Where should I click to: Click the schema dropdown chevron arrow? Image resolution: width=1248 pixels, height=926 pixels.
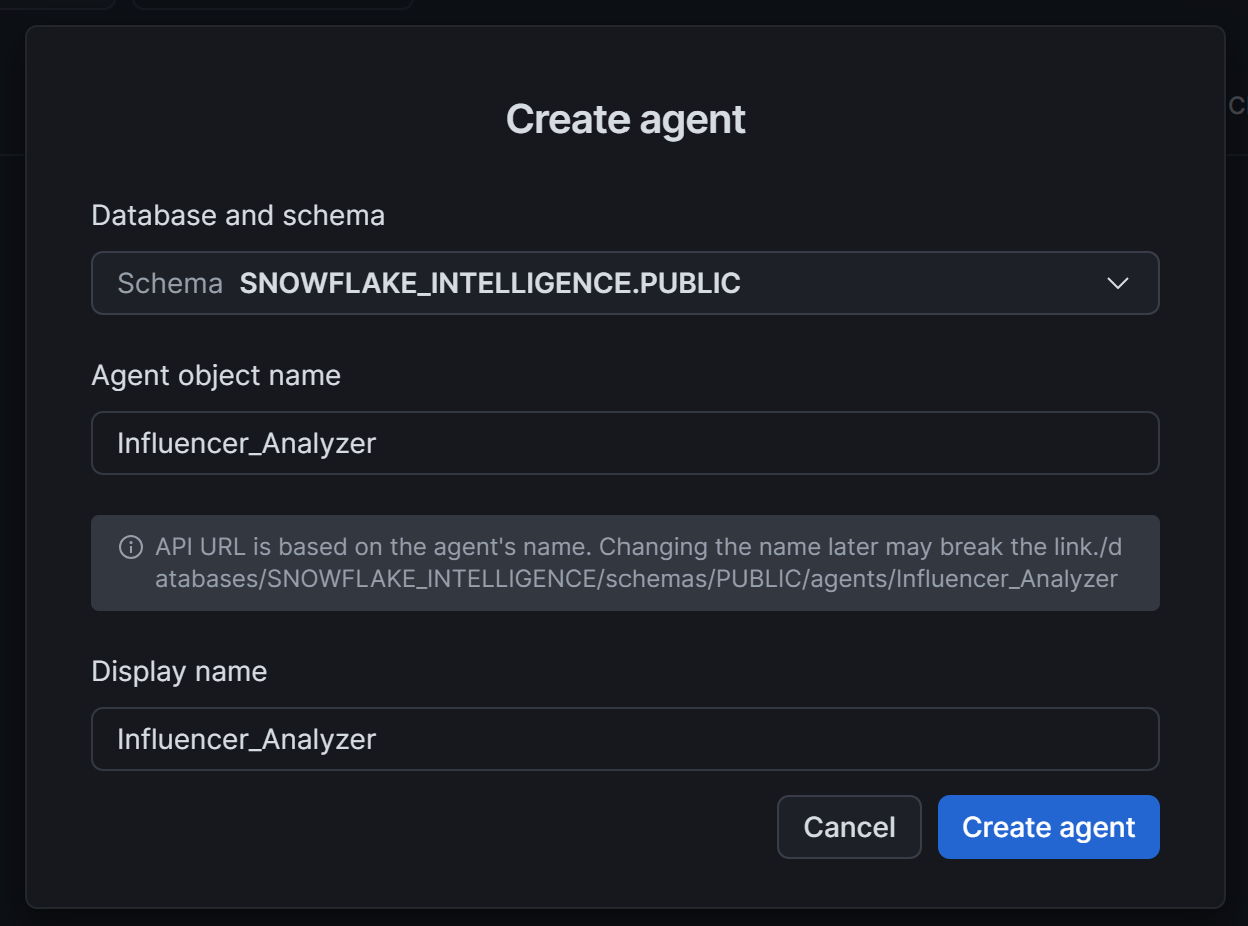pyautogui.click(x=1118, y=283)
